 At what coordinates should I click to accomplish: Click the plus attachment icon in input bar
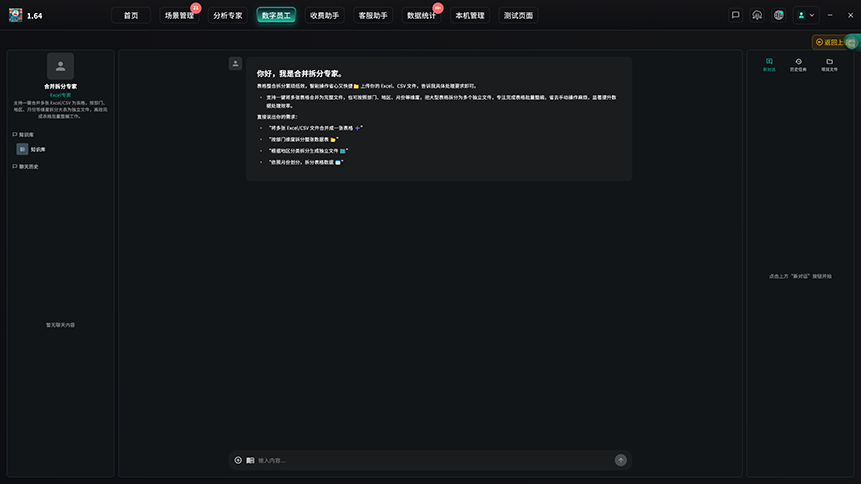click(238, 460)
